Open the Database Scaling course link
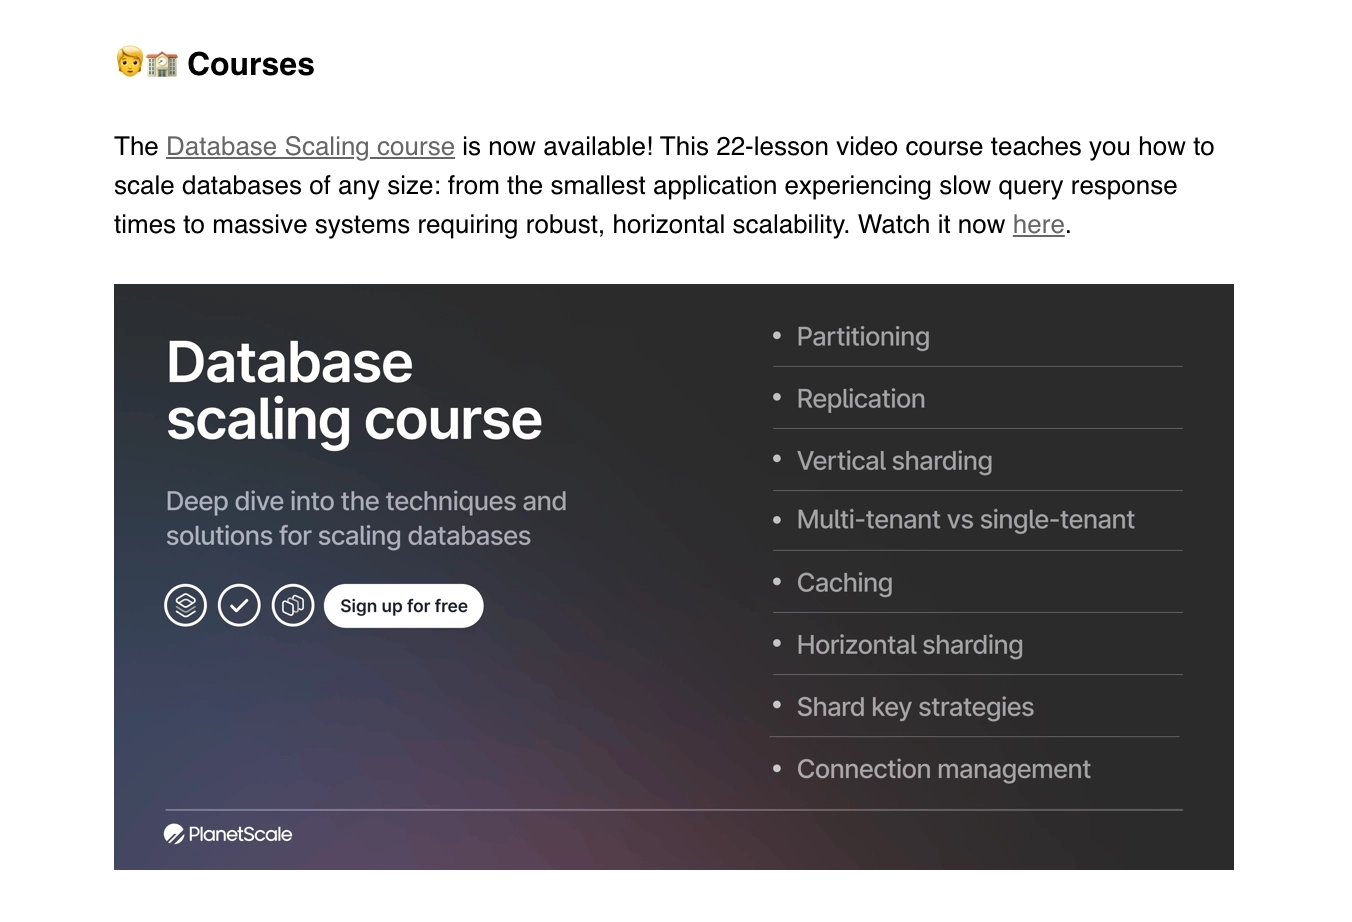Viewport: 1352px width, 922px height. pyautogui.click(x=310, y=146)
